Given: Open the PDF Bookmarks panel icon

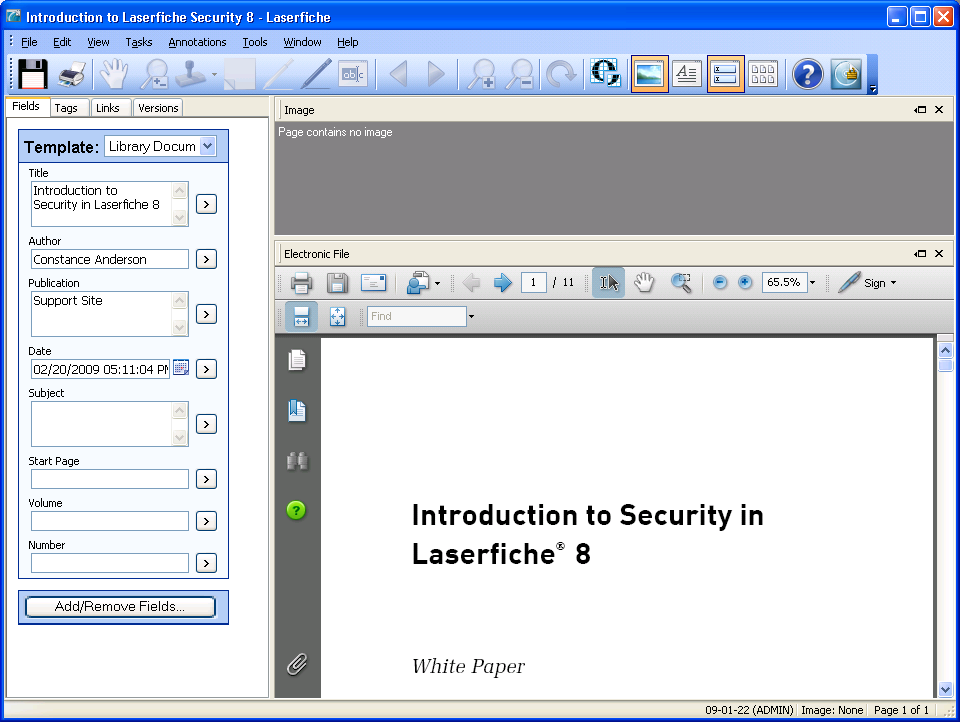Looking at the screenshot, I should tap(297, 410).
